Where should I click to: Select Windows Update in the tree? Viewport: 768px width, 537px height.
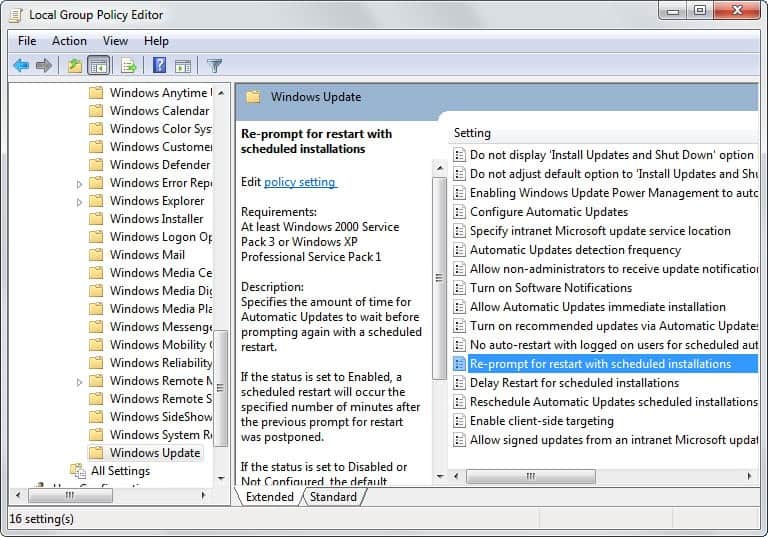point(155,453)
